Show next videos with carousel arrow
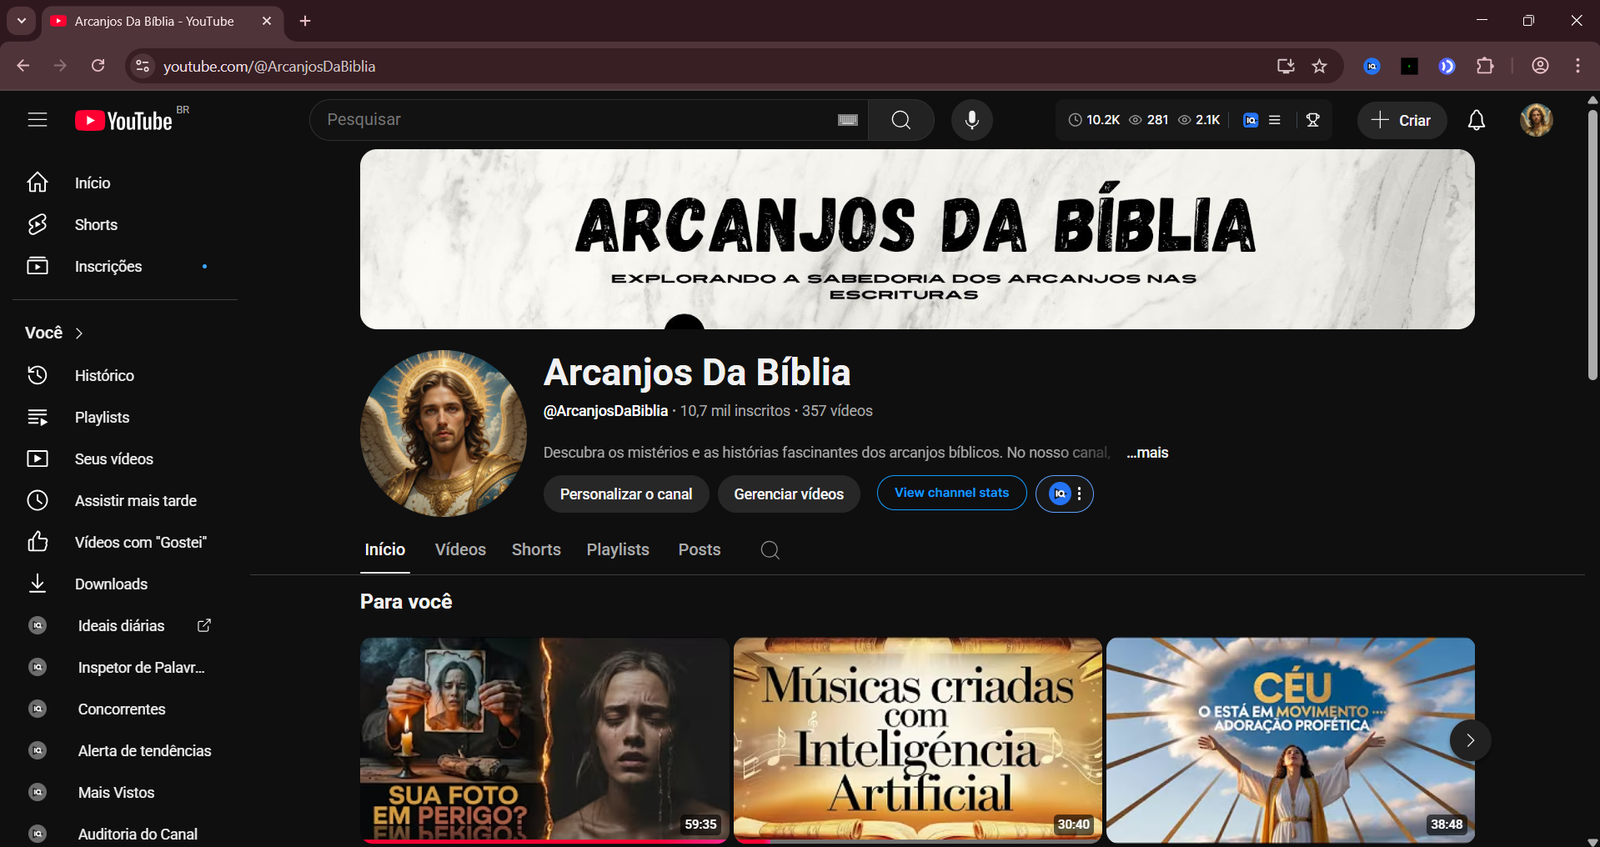 tap(1470, 740)
